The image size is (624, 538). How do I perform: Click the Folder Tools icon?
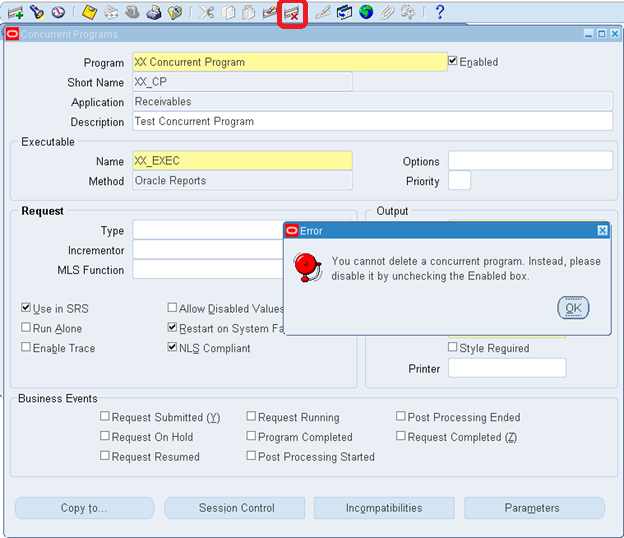coord(408,13)
